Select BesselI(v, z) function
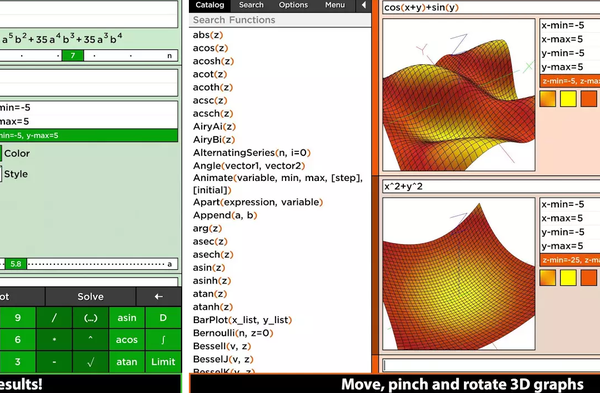The image size is (600, 393). point(222,346)
